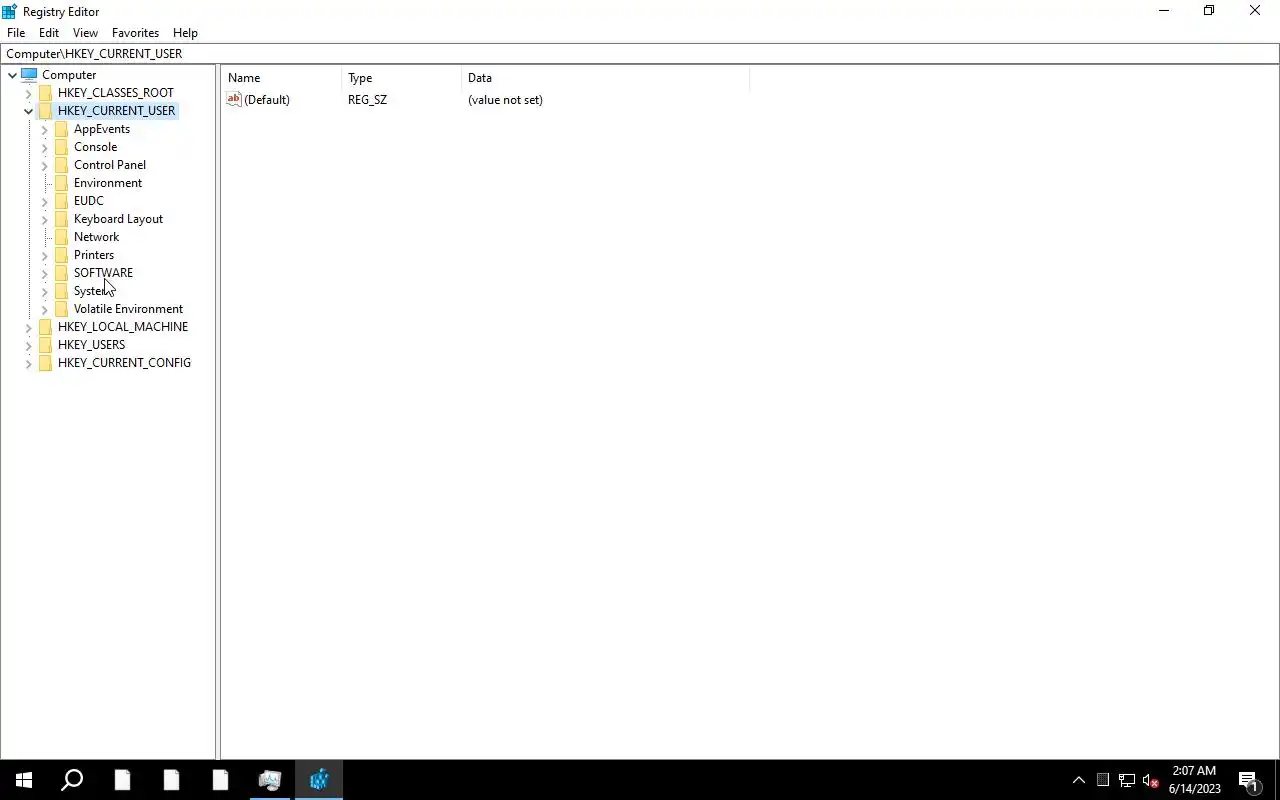Open the Favorites menu
The height and width of the screenshot is (800, 1280).
pyautogui.click(x=135, y=33)
